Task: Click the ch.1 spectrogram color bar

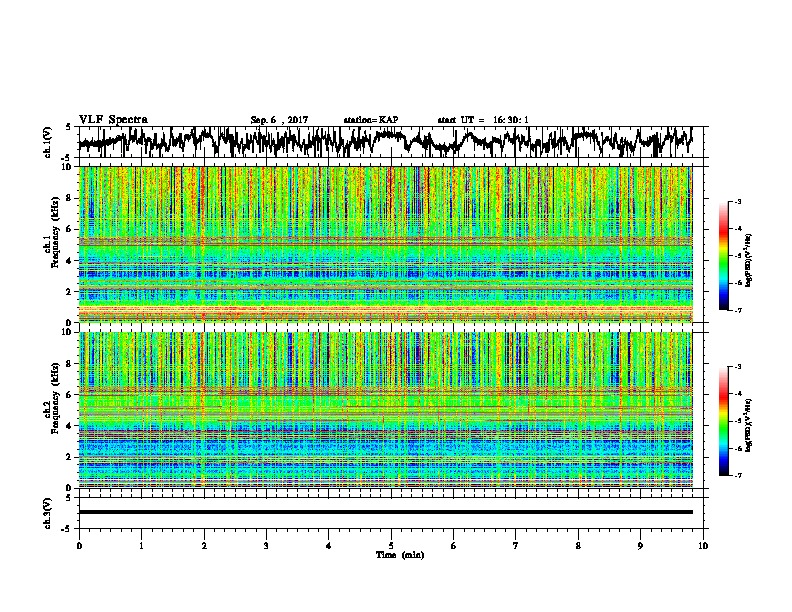Action: (724, 256)
